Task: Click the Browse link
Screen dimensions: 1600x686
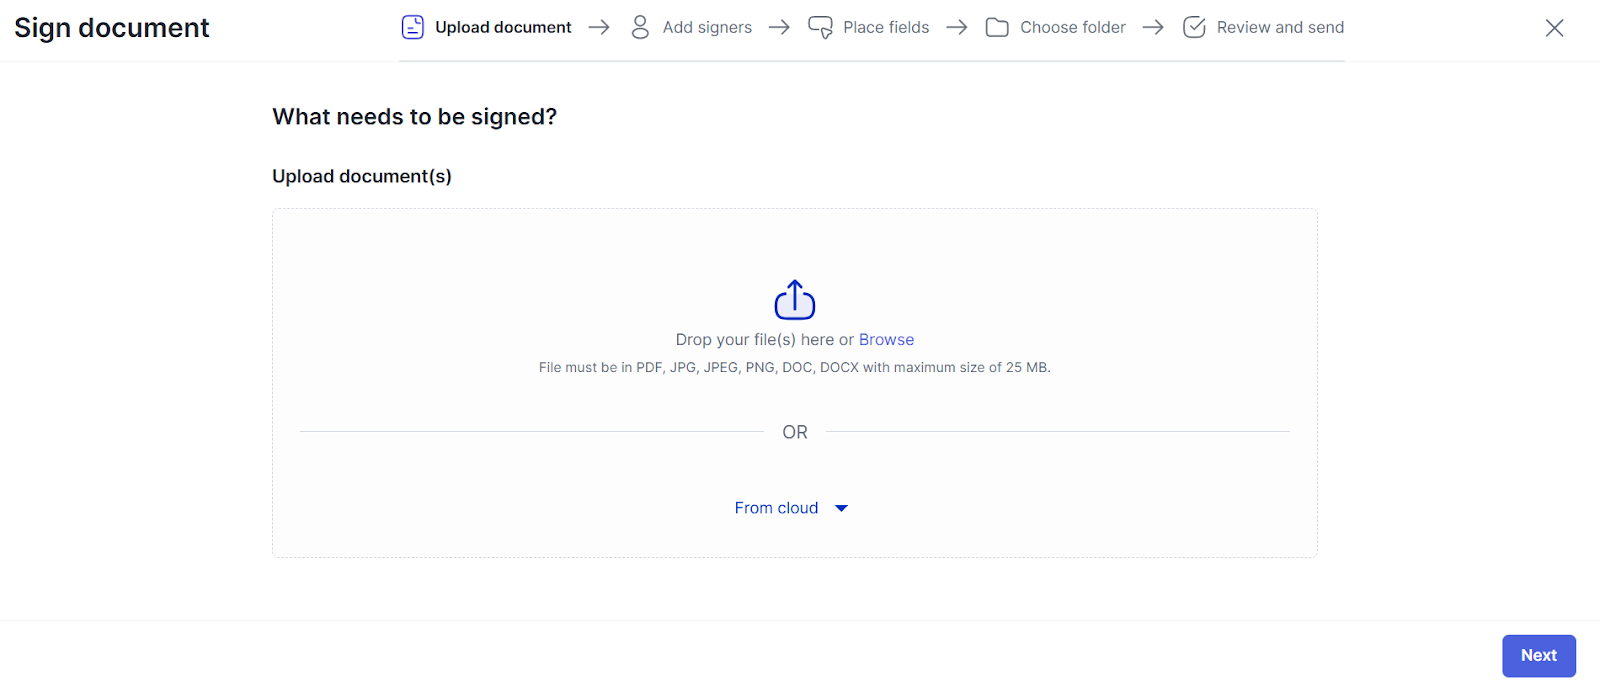Action: pos(886,340)
